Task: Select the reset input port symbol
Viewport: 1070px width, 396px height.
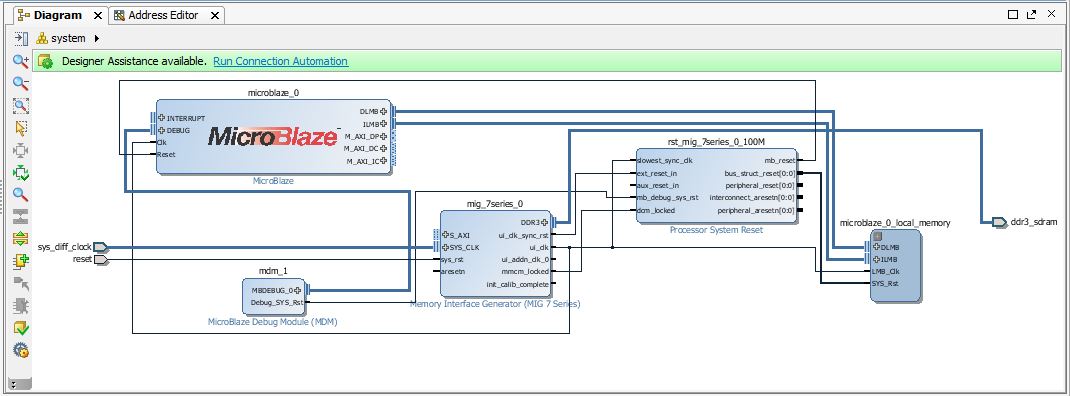Action: coord(100,259)
